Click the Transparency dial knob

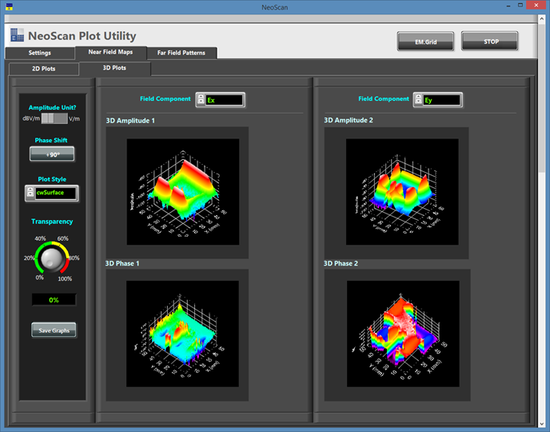click(x=52, y=259)
